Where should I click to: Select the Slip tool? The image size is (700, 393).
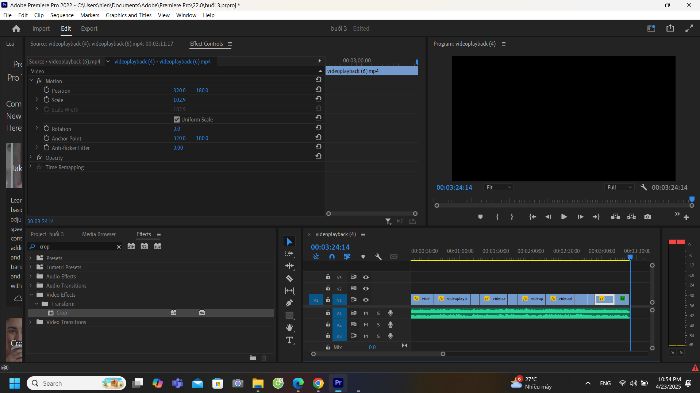[289, 291]
